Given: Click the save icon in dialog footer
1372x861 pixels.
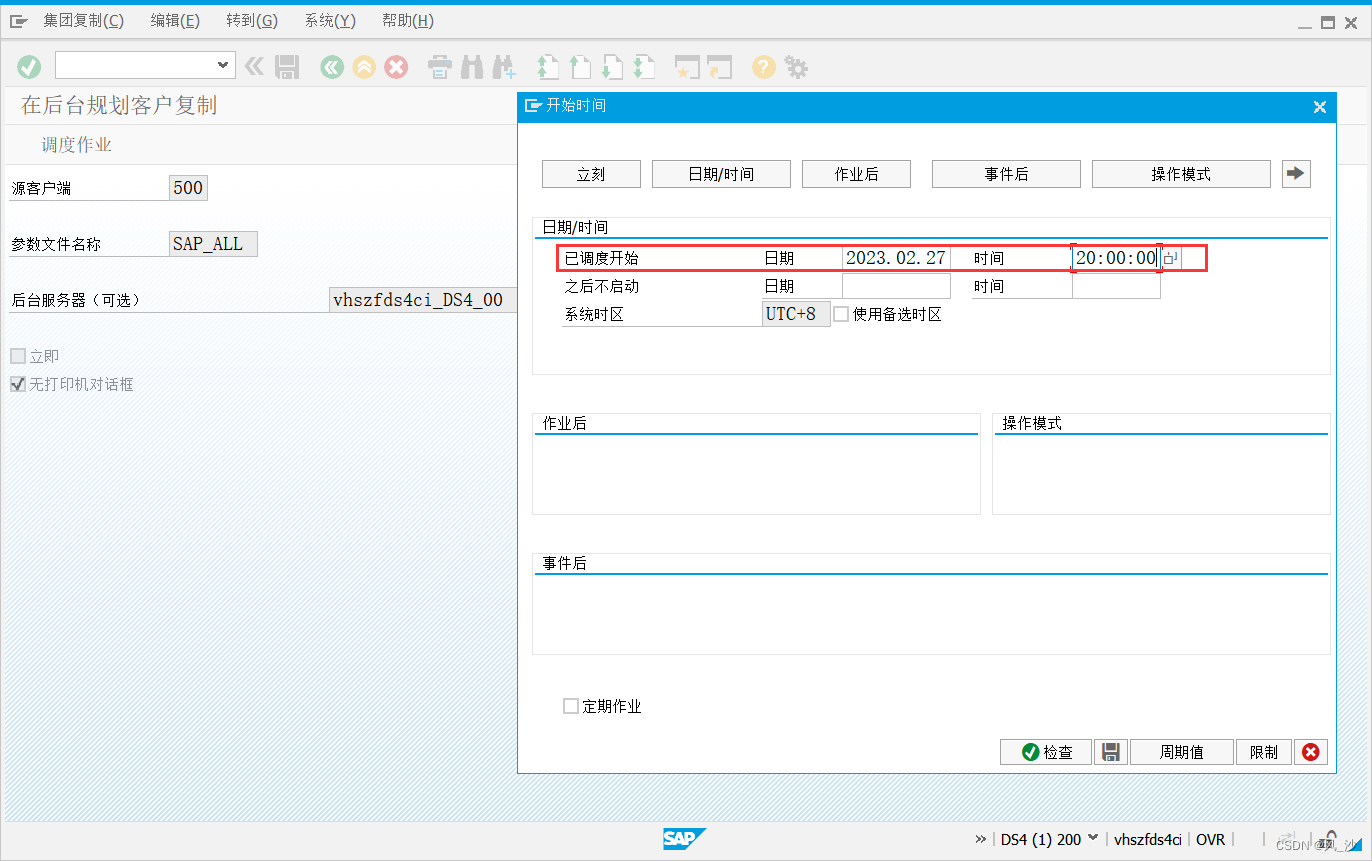Looking at the screenshot, I should (x=1110, y=752).
